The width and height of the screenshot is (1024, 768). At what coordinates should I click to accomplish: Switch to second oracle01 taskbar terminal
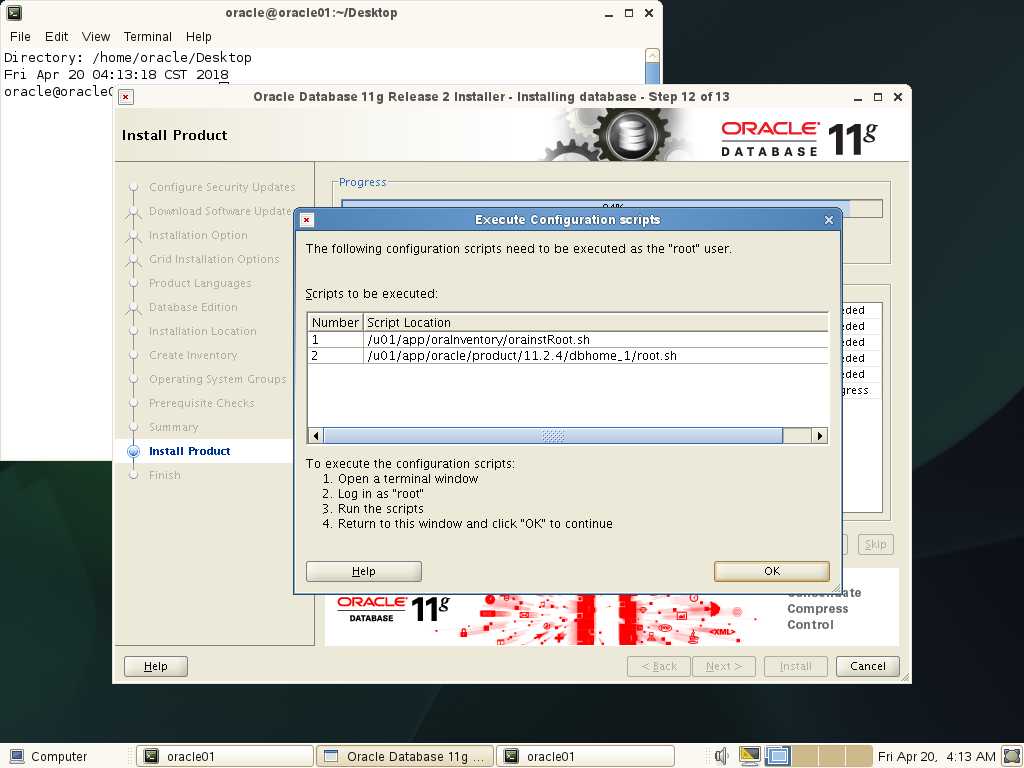[585, 756]
